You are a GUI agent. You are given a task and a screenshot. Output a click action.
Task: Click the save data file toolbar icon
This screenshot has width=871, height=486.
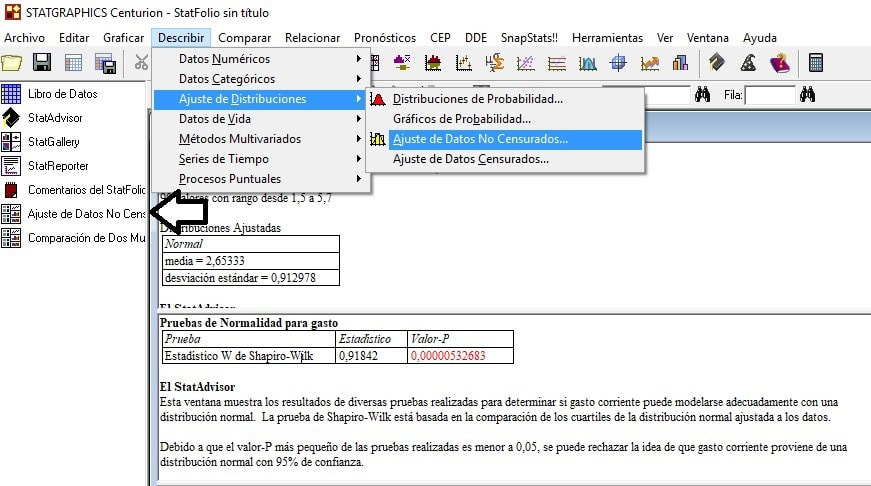105,63
